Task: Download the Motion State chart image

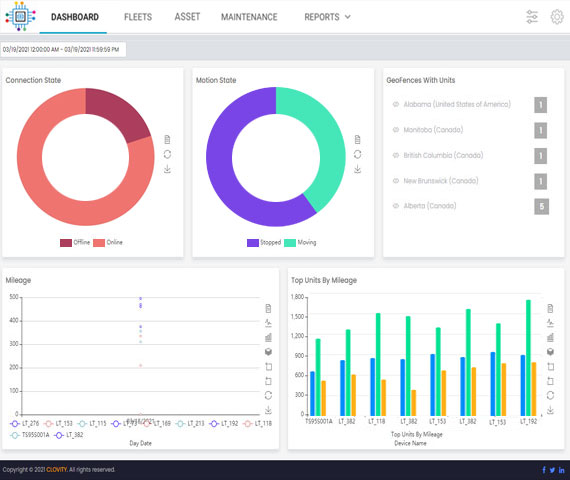Action: click(358, 169)
